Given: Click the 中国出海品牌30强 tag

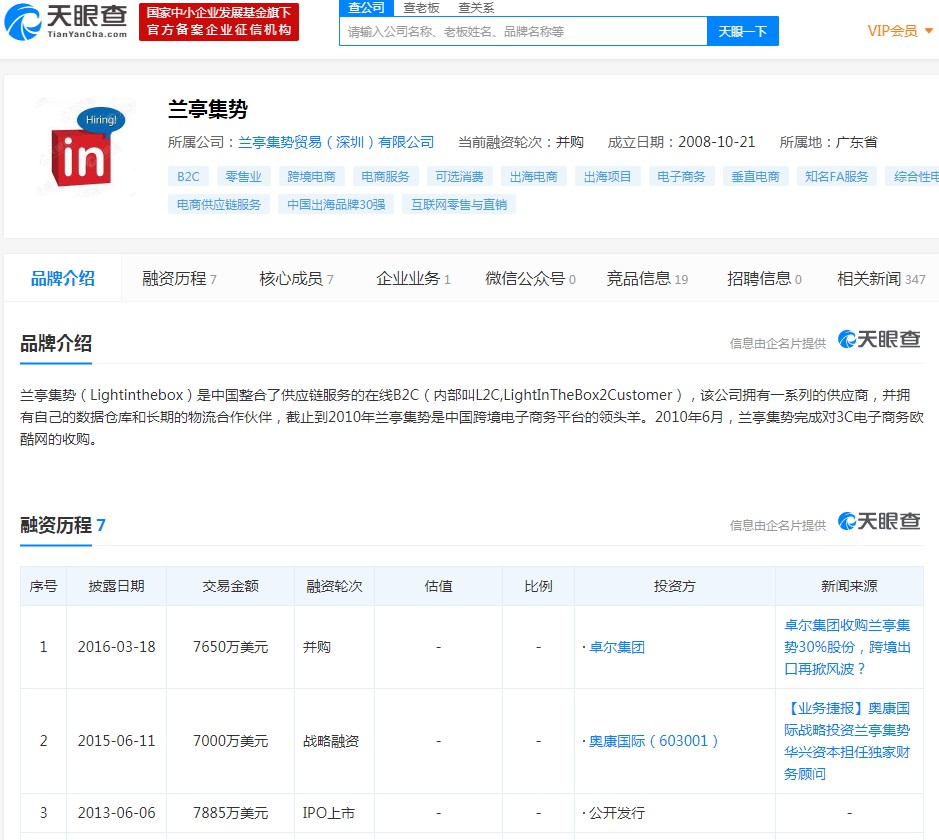Looking at the screenshot, I should 336,205.
